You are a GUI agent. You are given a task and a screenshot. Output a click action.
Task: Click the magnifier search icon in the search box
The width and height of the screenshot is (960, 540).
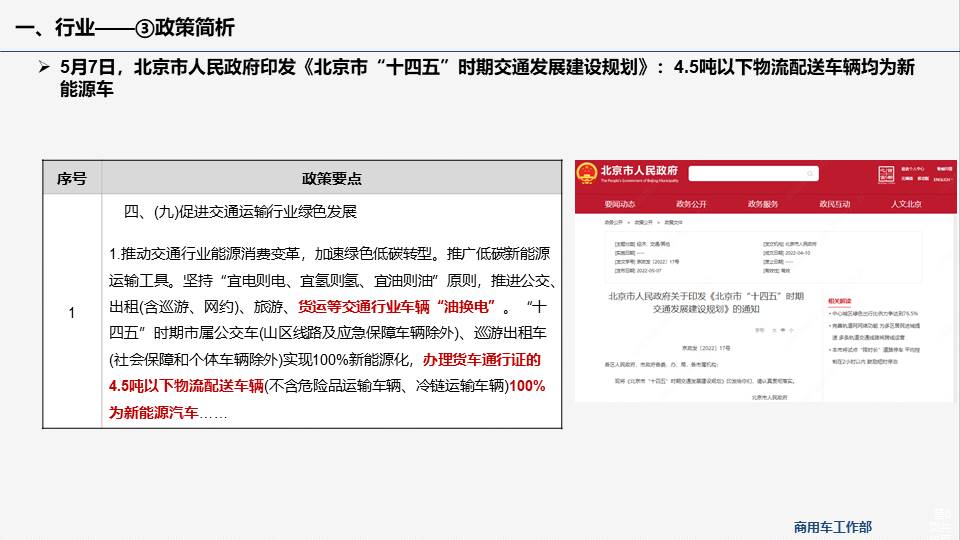[809, 174]
